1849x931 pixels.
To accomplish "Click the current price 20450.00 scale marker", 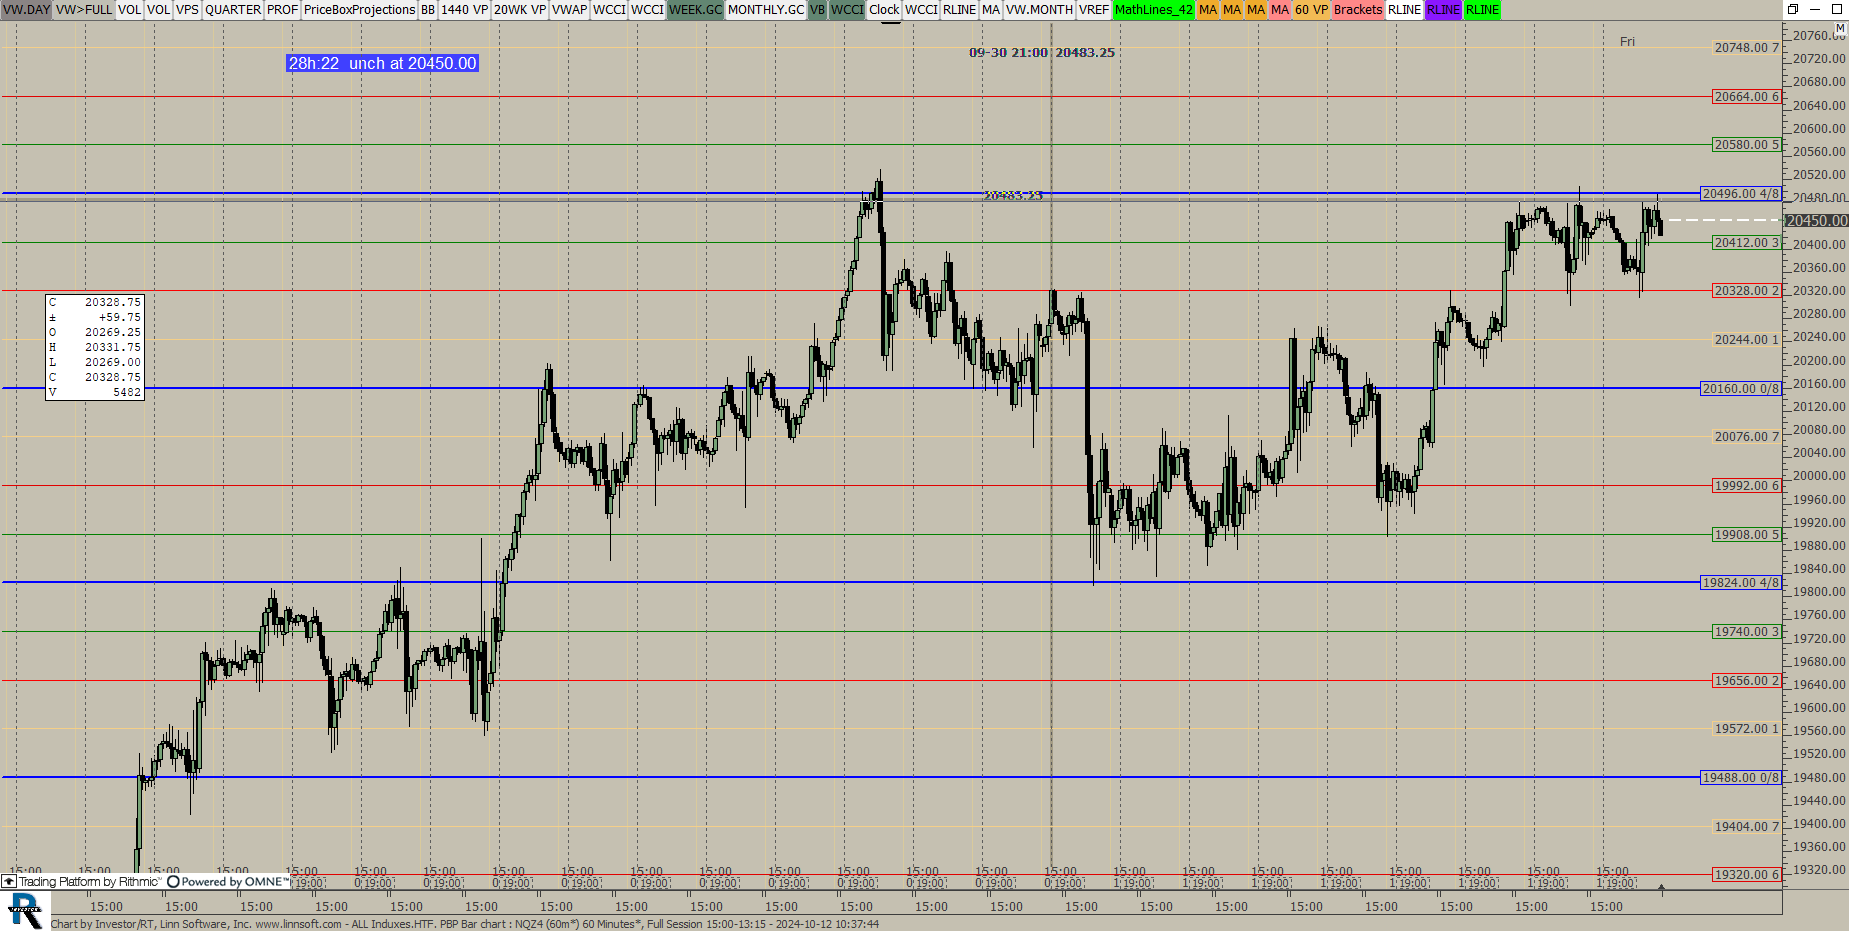I will pyautogui.click(x=1816, y=221).
